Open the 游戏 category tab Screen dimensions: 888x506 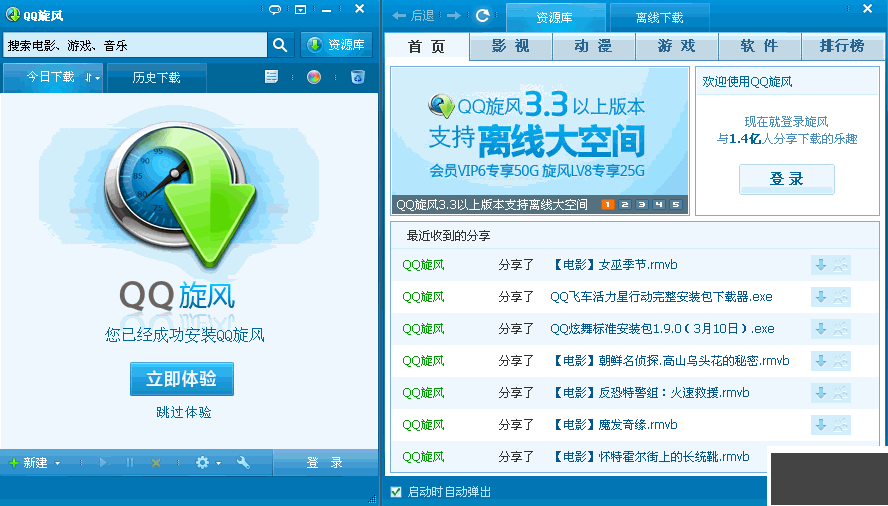click(677, 46)
